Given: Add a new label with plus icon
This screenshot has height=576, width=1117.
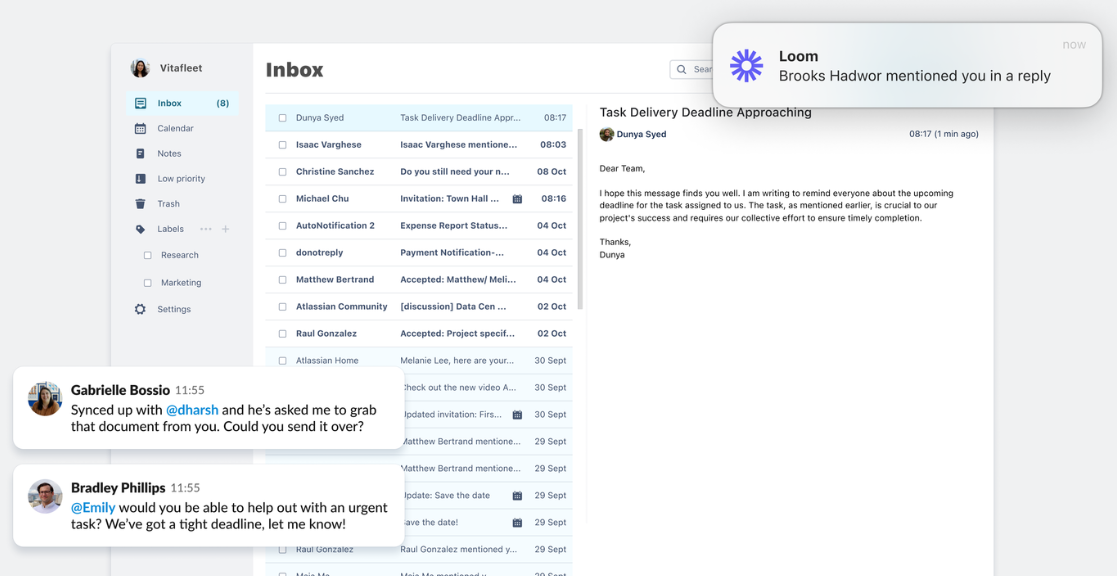Looking at the screenshot, I should pyautogui.click(x=225, y=229).
